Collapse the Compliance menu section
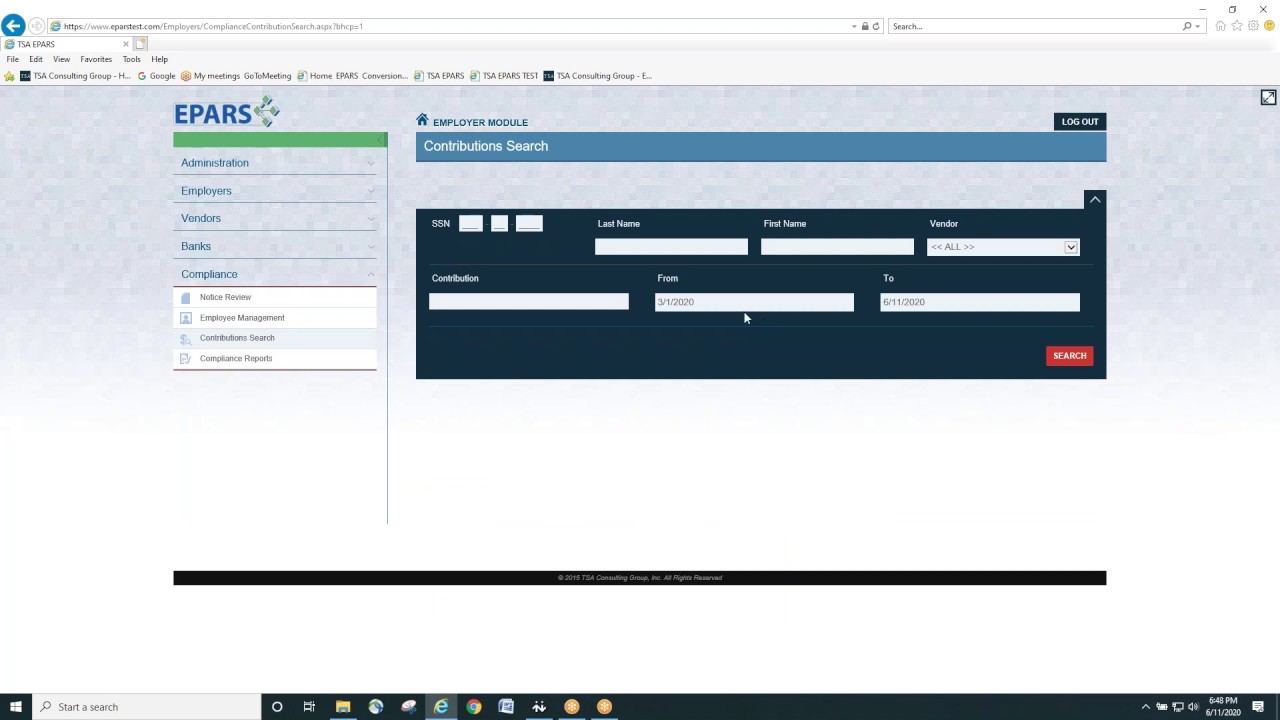This screenshot has height=720, width=1280. pos(275,274)
